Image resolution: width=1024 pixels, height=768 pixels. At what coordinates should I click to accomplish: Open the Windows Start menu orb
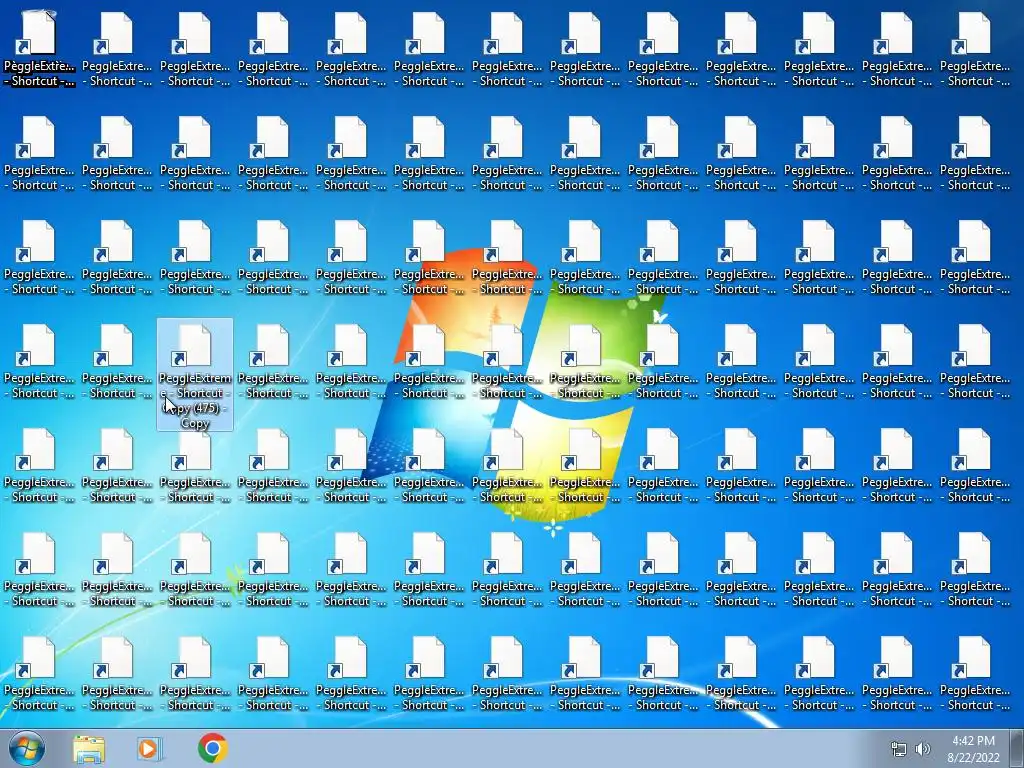[x=26, y=748]
